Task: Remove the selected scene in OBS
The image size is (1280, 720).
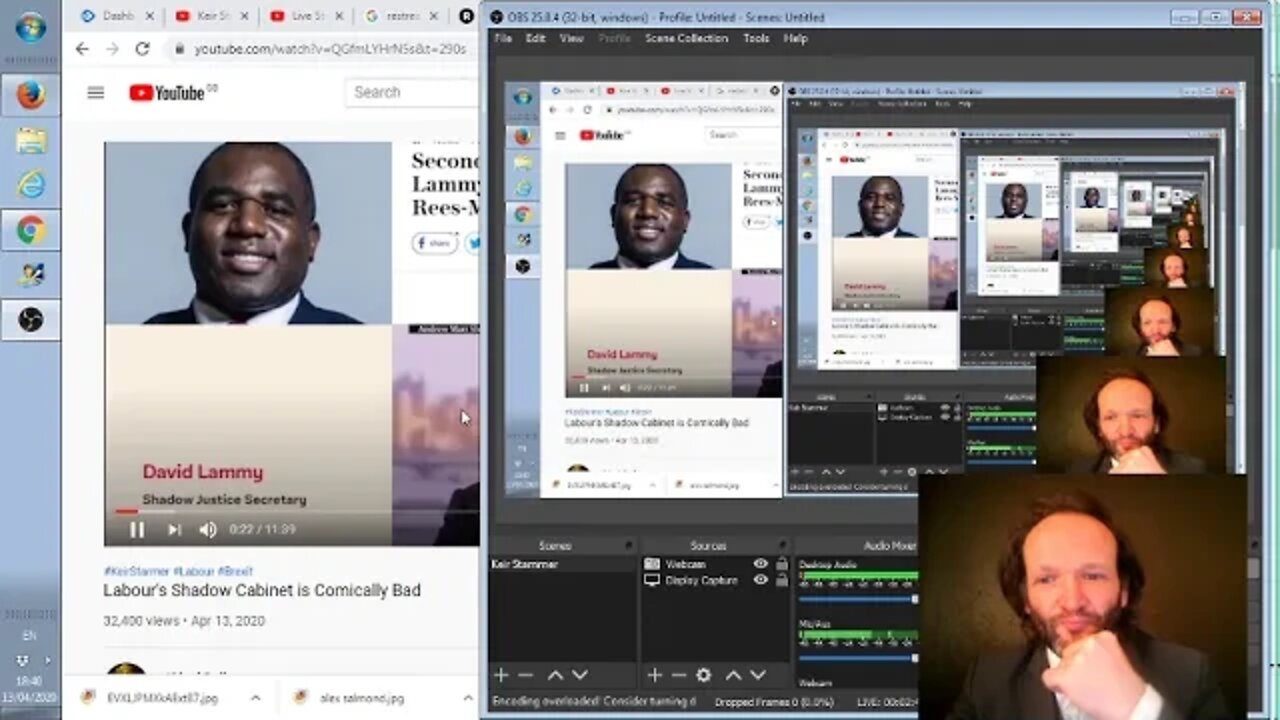Action: (x=525, y=675)
